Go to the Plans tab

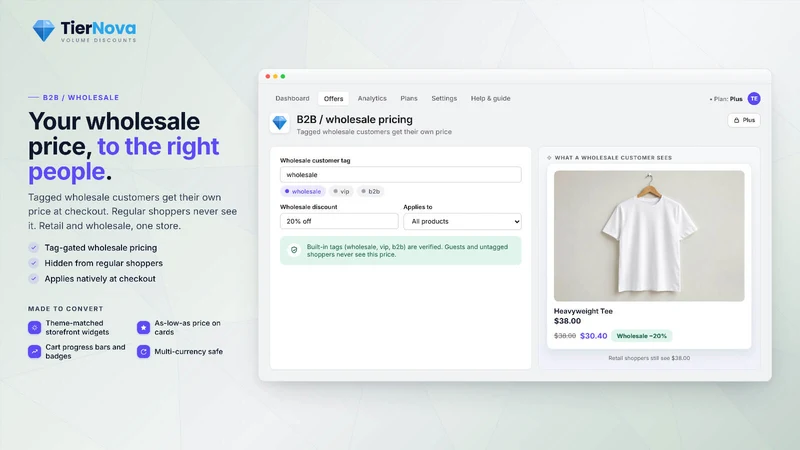pyautogui.click(x=409, y=98)
